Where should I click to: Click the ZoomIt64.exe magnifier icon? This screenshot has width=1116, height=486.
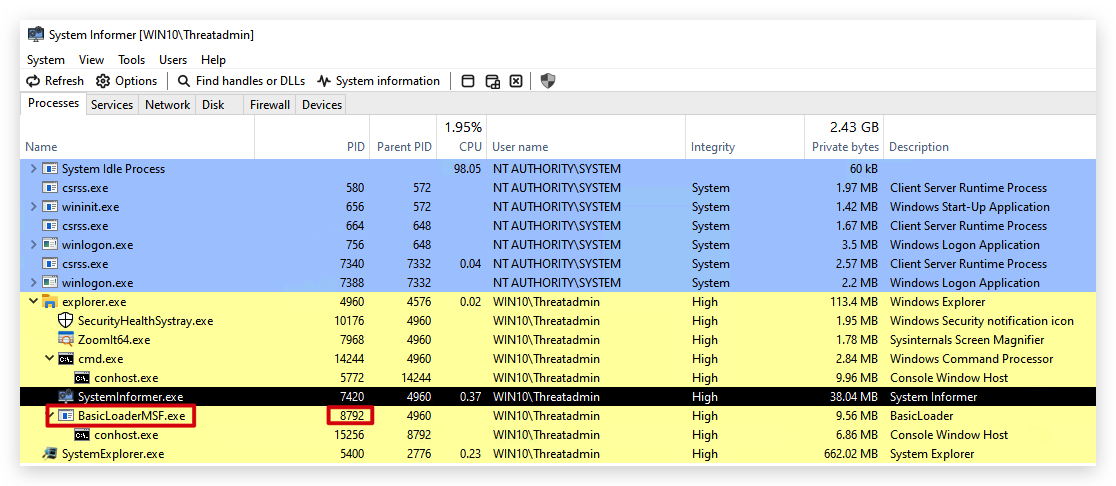point(65,339)
